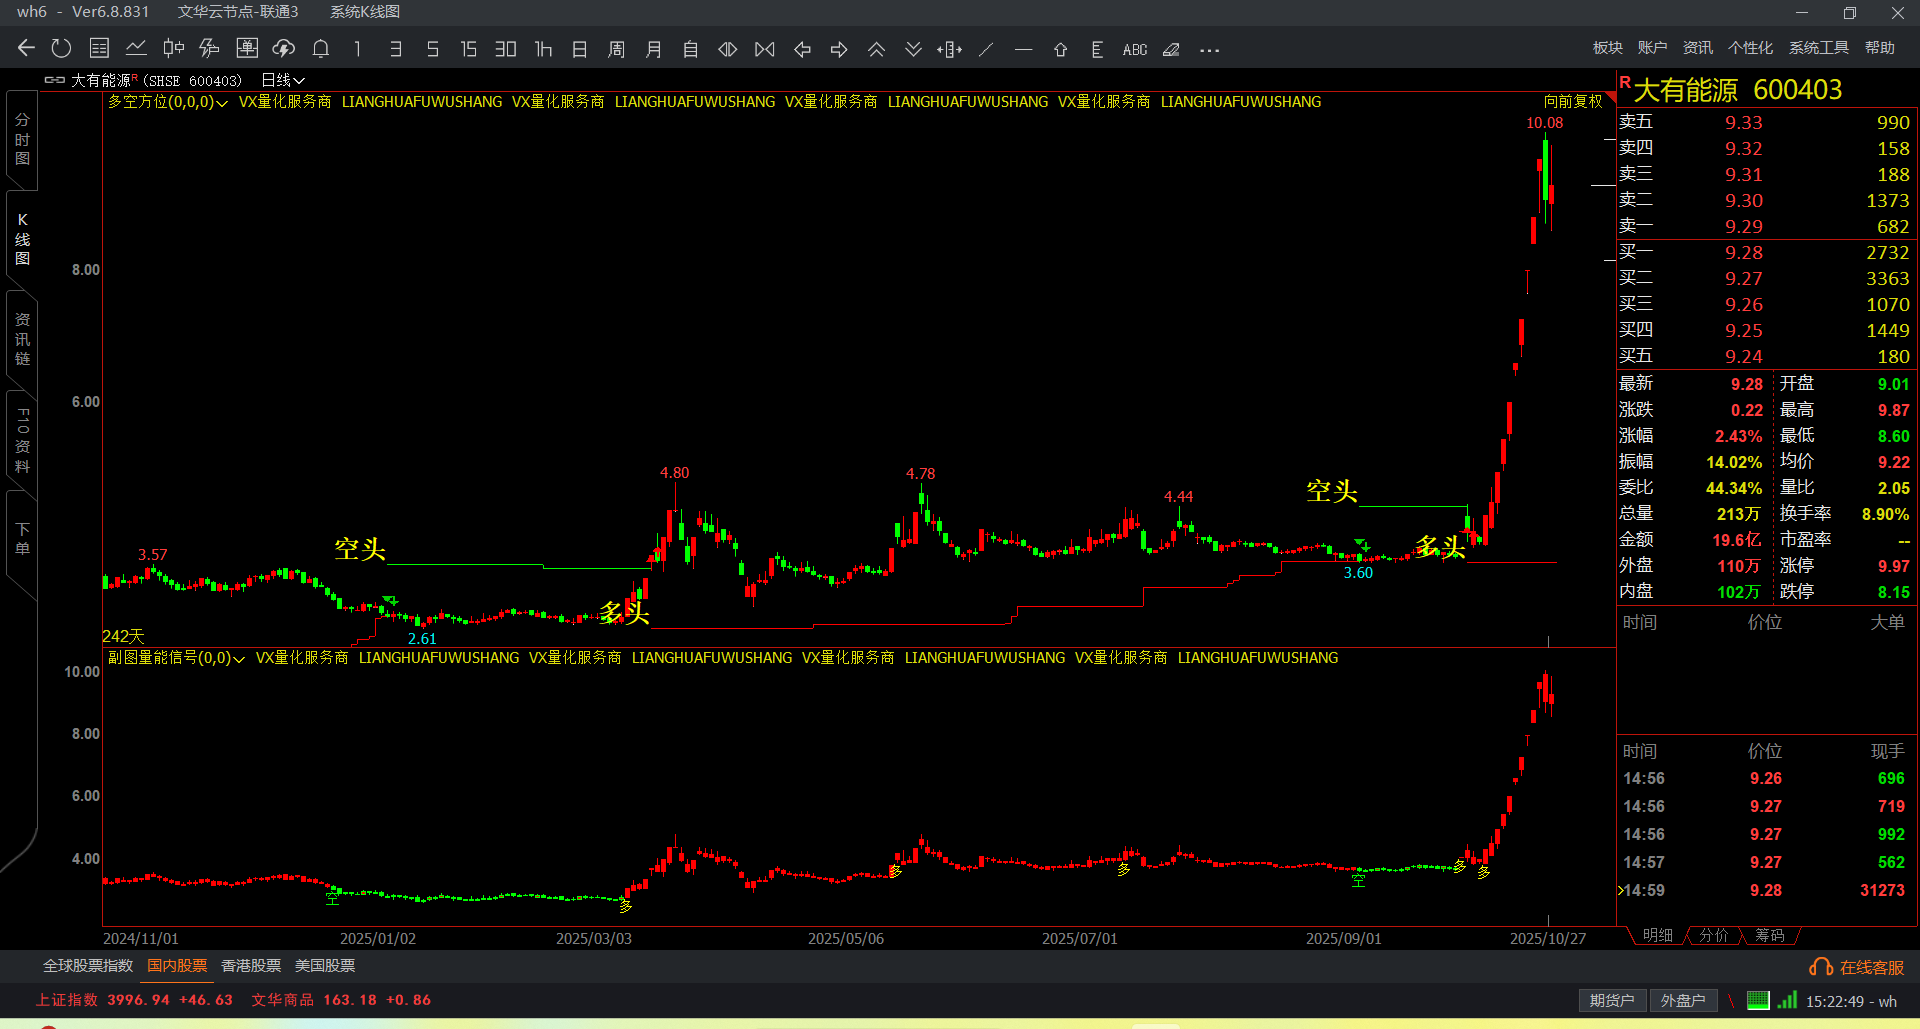Open the 板块 menu
Image resolution: width=1920 pixels, height=1029 pixels.
click(x=1608, y=48)
